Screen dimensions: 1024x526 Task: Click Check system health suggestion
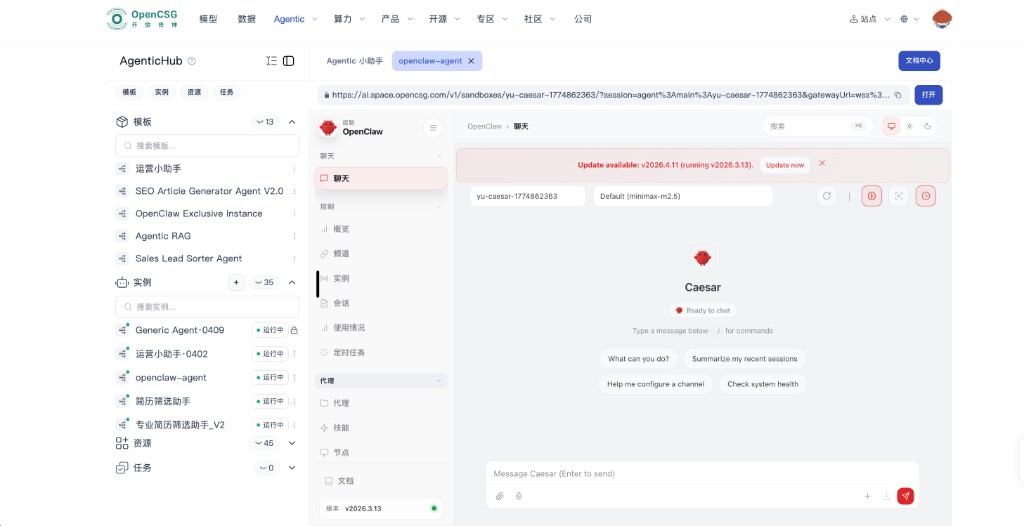coord(763,384)
